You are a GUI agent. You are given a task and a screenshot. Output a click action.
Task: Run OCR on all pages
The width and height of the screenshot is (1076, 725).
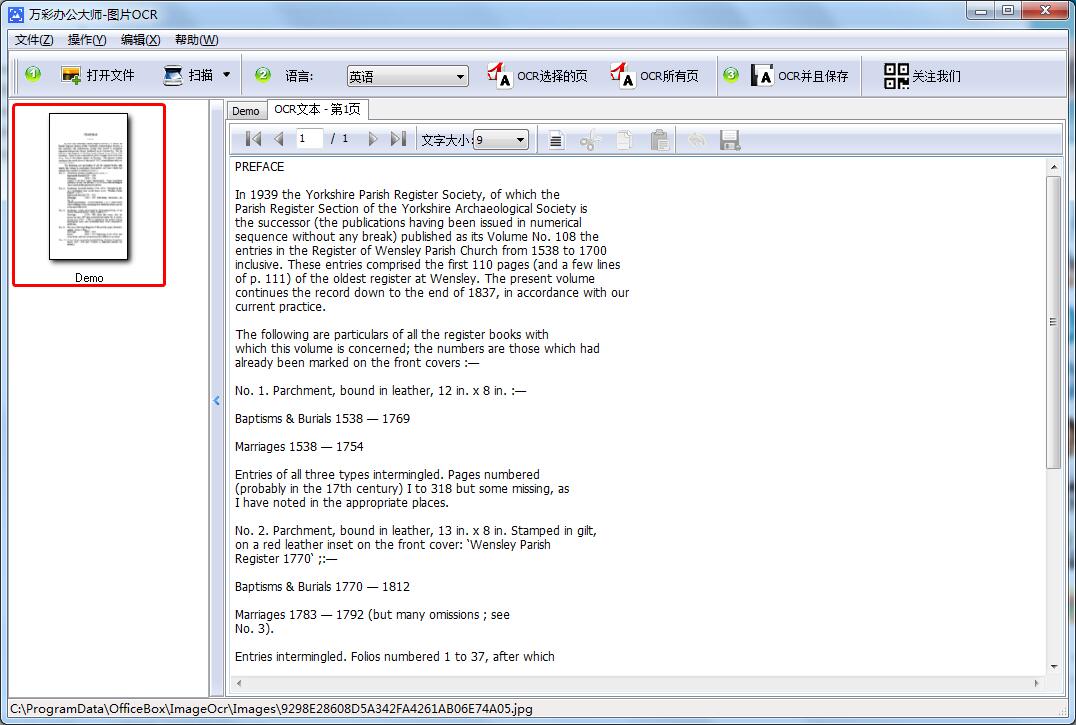[656, 76]
